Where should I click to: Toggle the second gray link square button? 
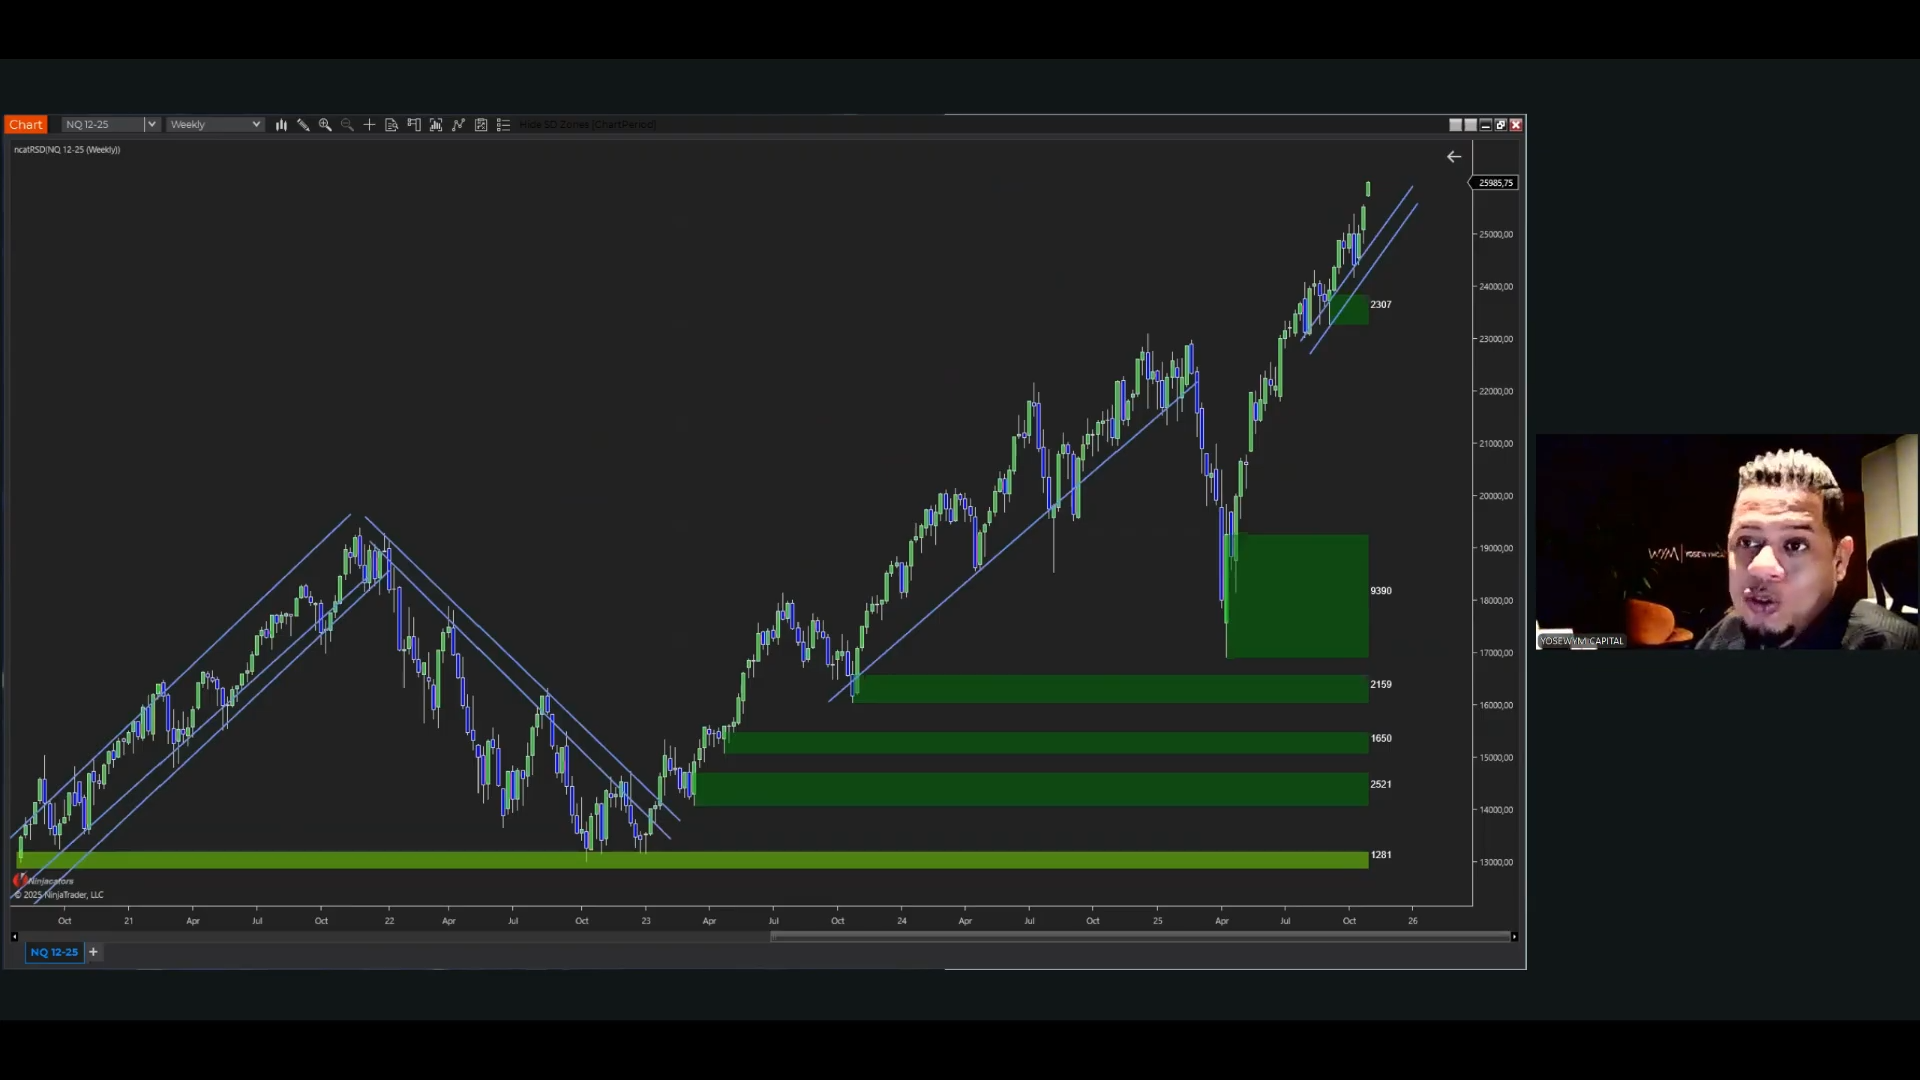(1470, 125)
